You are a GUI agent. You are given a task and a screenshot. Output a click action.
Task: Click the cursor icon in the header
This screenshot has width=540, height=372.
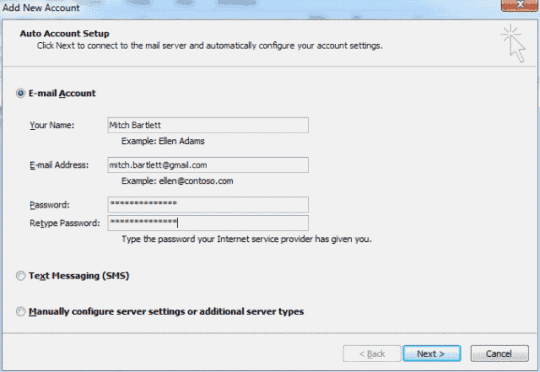tap(513, 44)
